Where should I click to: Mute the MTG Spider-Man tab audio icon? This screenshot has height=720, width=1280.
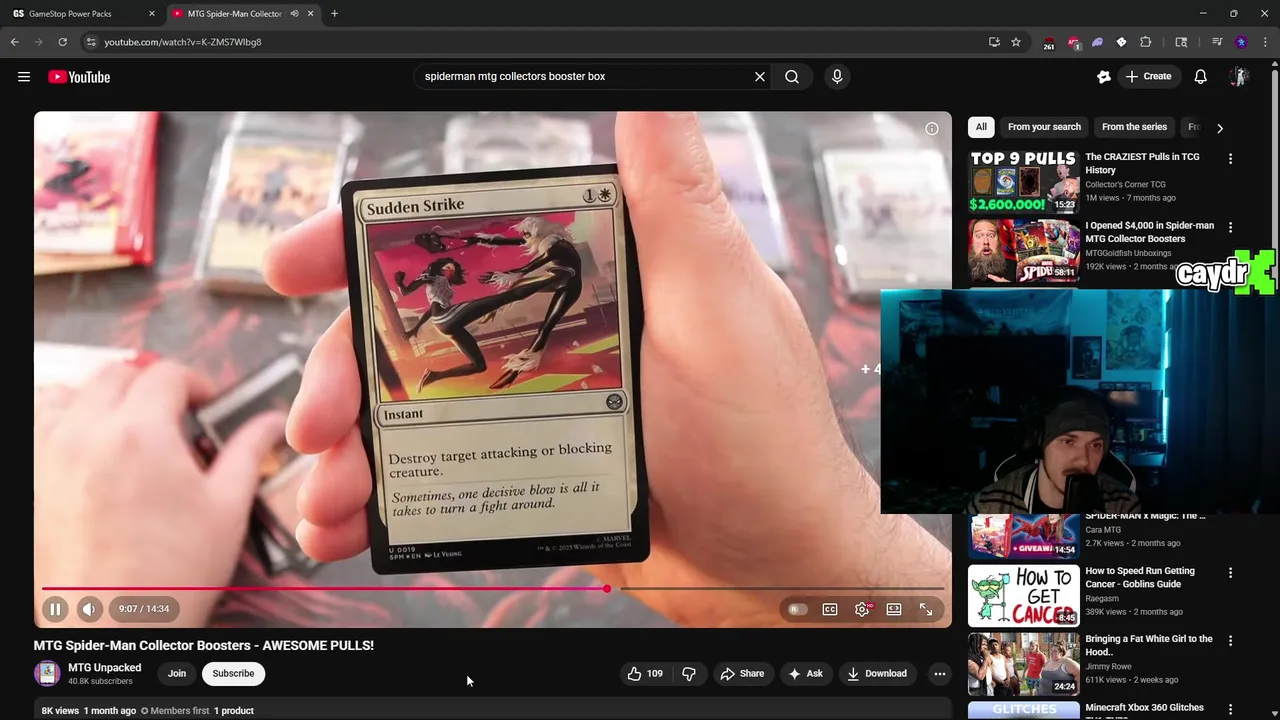tap(294, 14)
